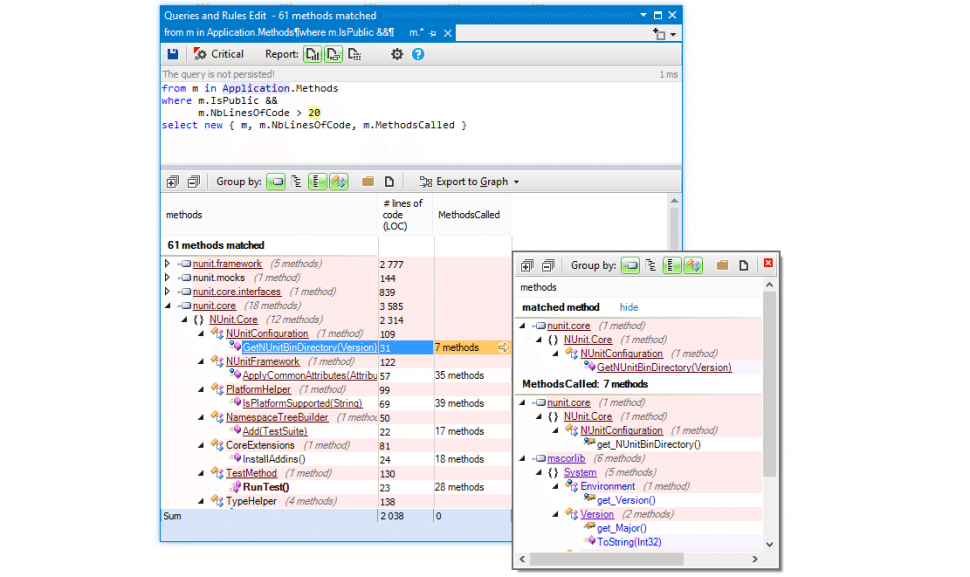Click the briefcase icon in popup panel toolbar
The height and width of the screenshot is (577, 970).
click(723, 266)
